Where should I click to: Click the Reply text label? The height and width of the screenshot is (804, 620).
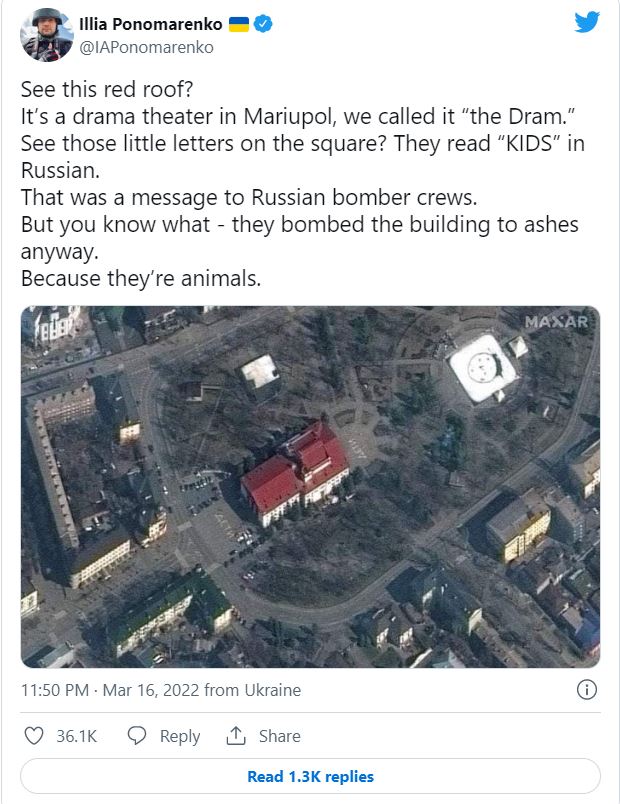tap(180, 736)
